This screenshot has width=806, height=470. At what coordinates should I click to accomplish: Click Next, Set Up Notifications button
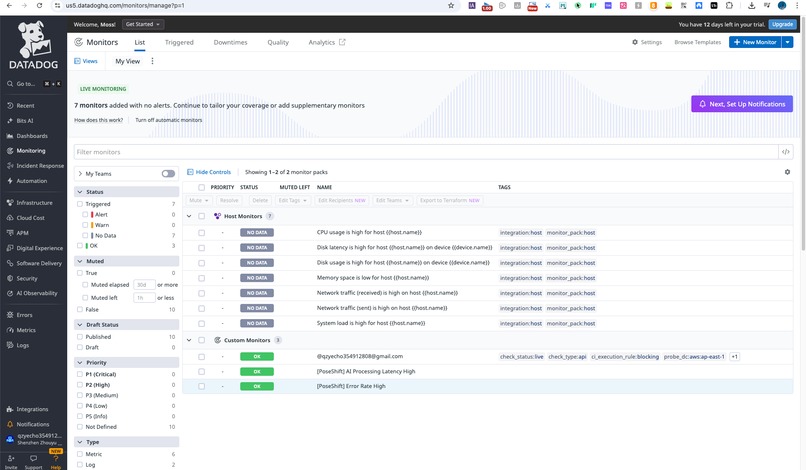(x=742, y=104)
